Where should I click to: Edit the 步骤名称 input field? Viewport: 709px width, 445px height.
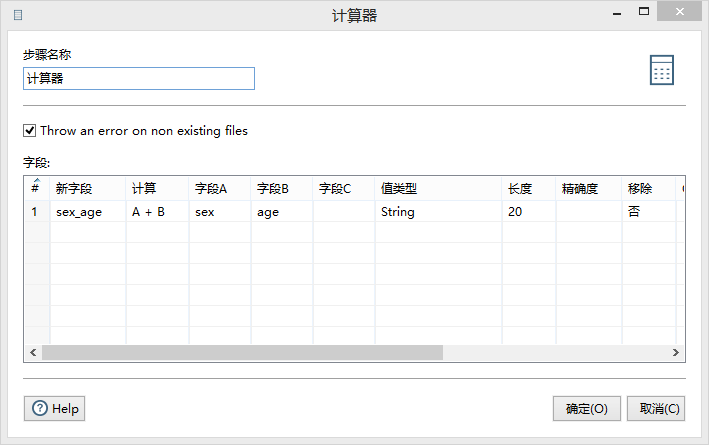(139, 79)
